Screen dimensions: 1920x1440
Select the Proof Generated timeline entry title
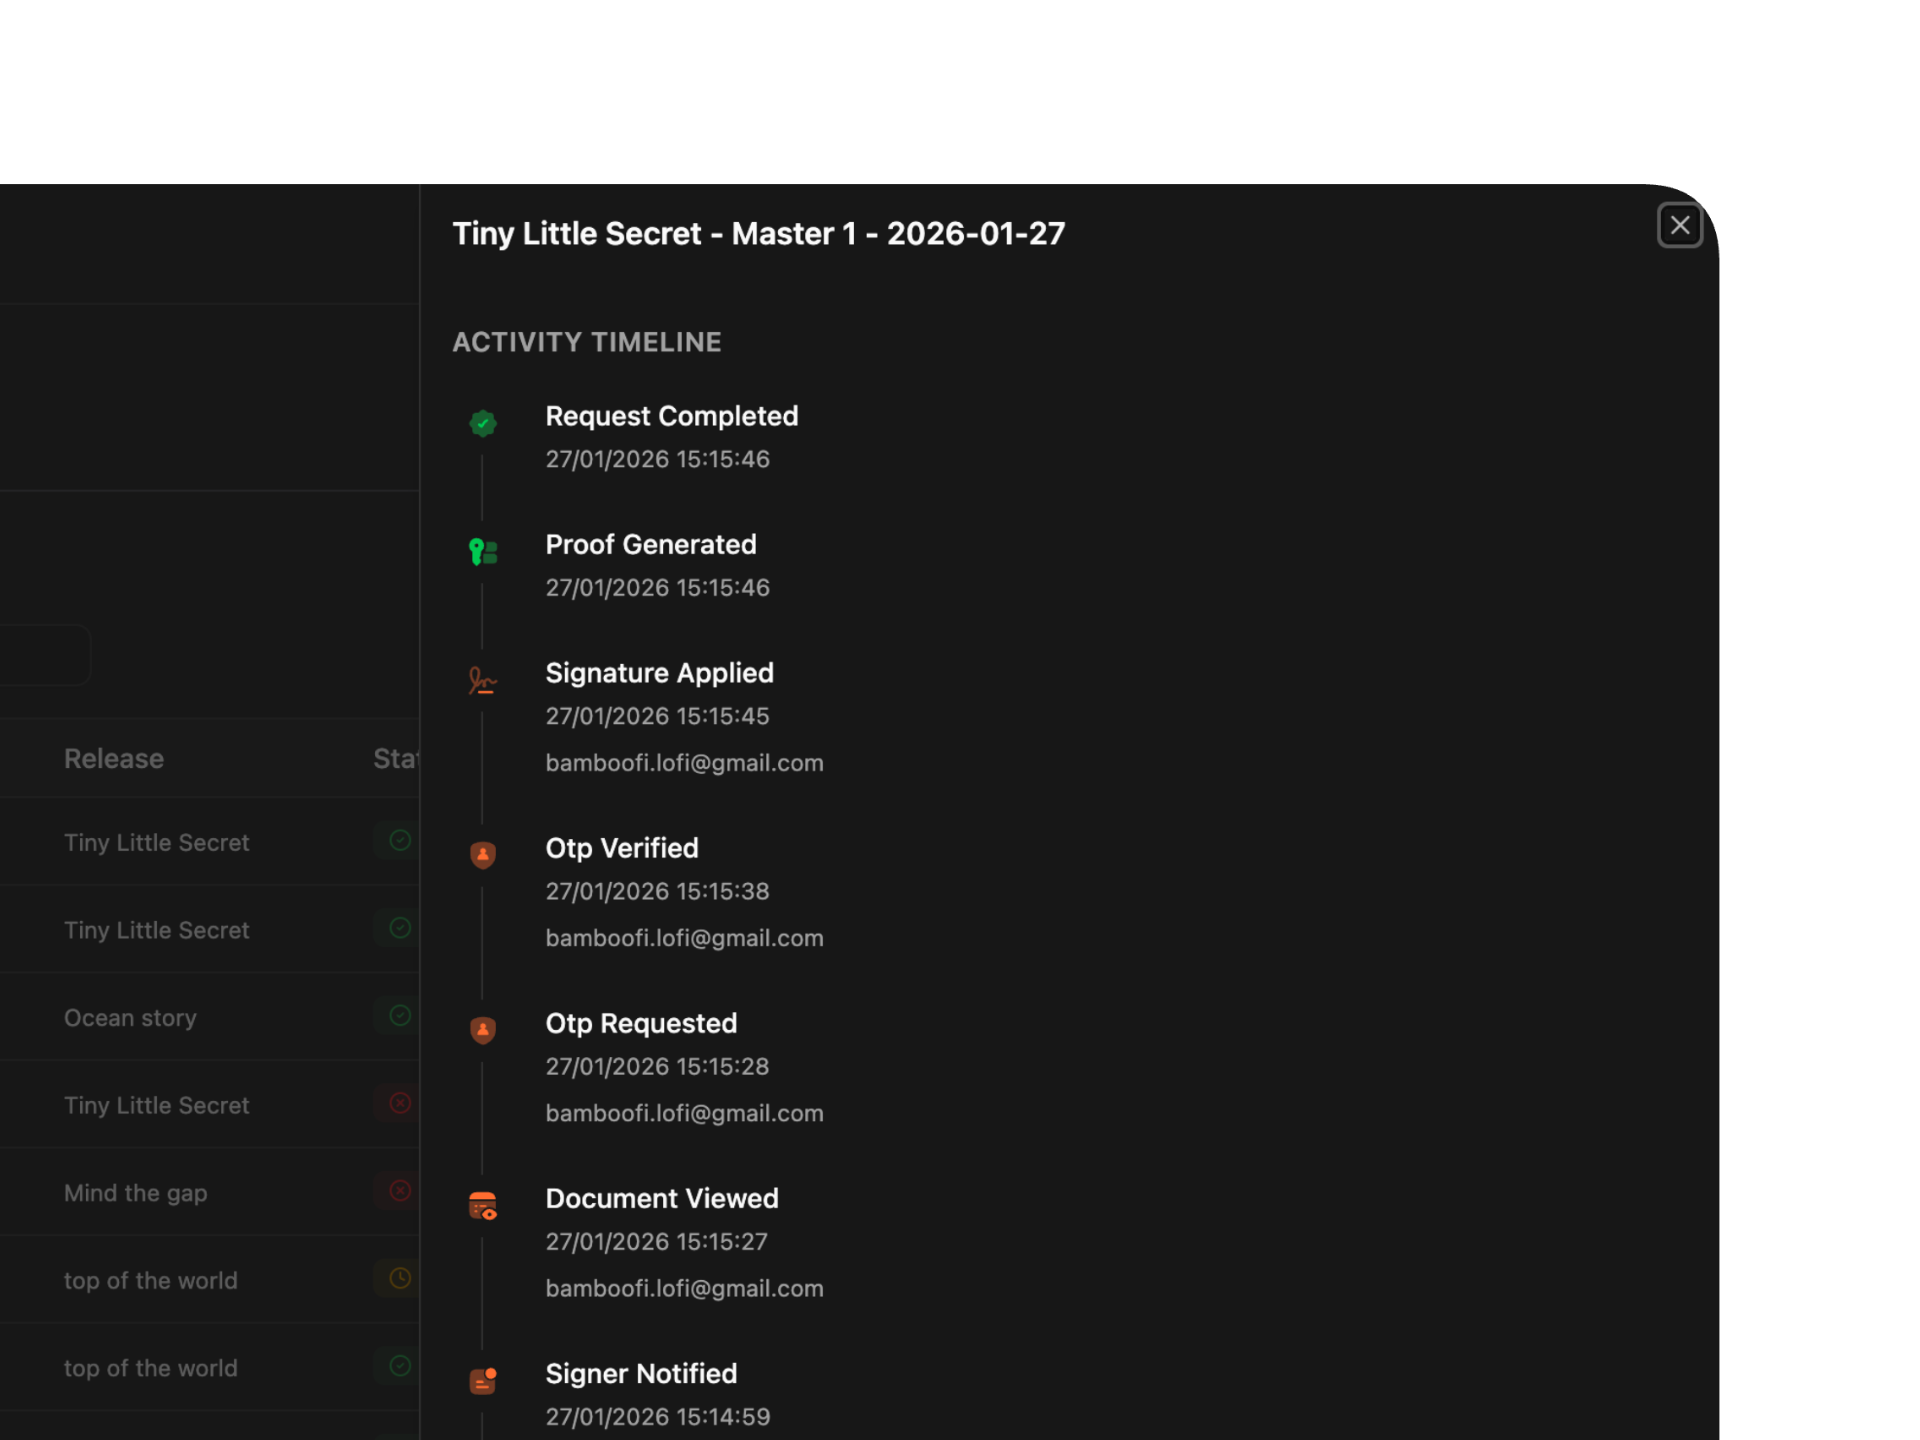tap(650, 545)
